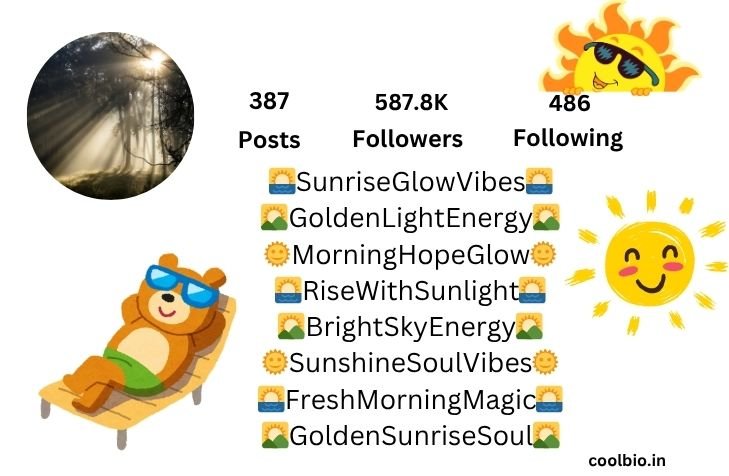
Task: Select the SunshineSoulVibes text line
Action: 411,363
